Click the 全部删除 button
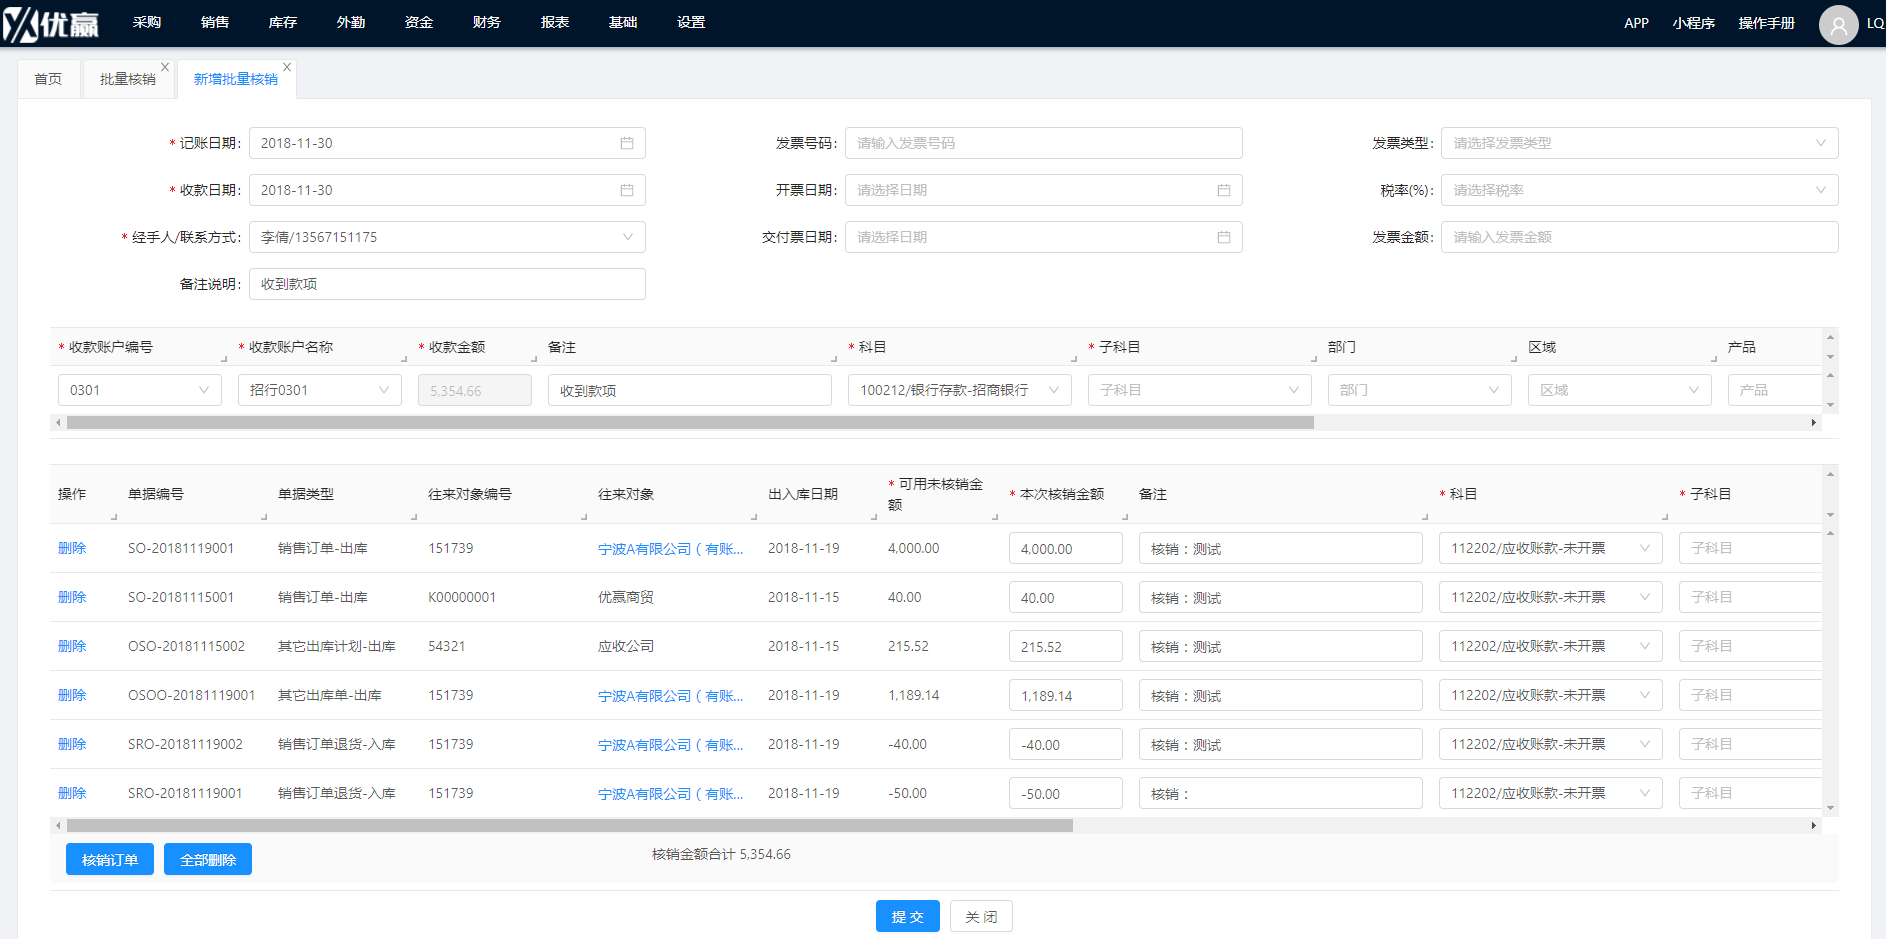 click(208, 859)
